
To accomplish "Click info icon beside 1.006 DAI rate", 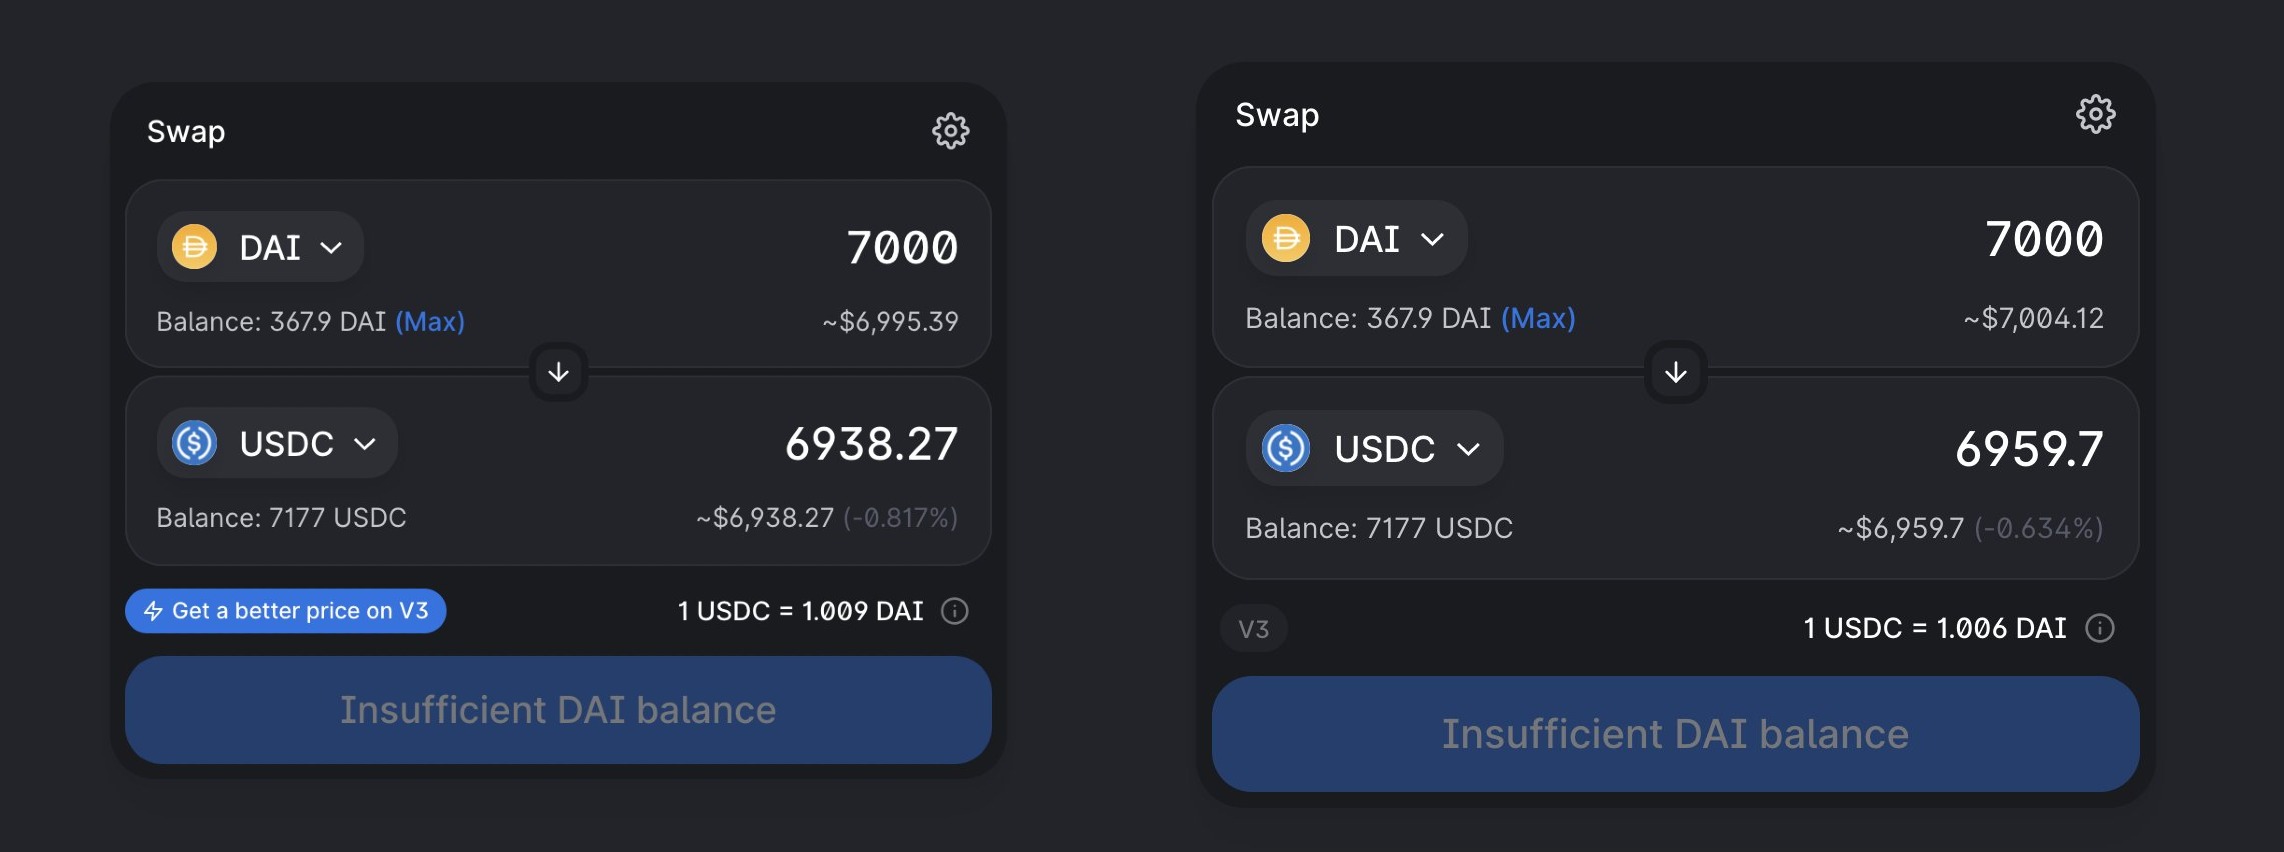I will [2099, 628].
